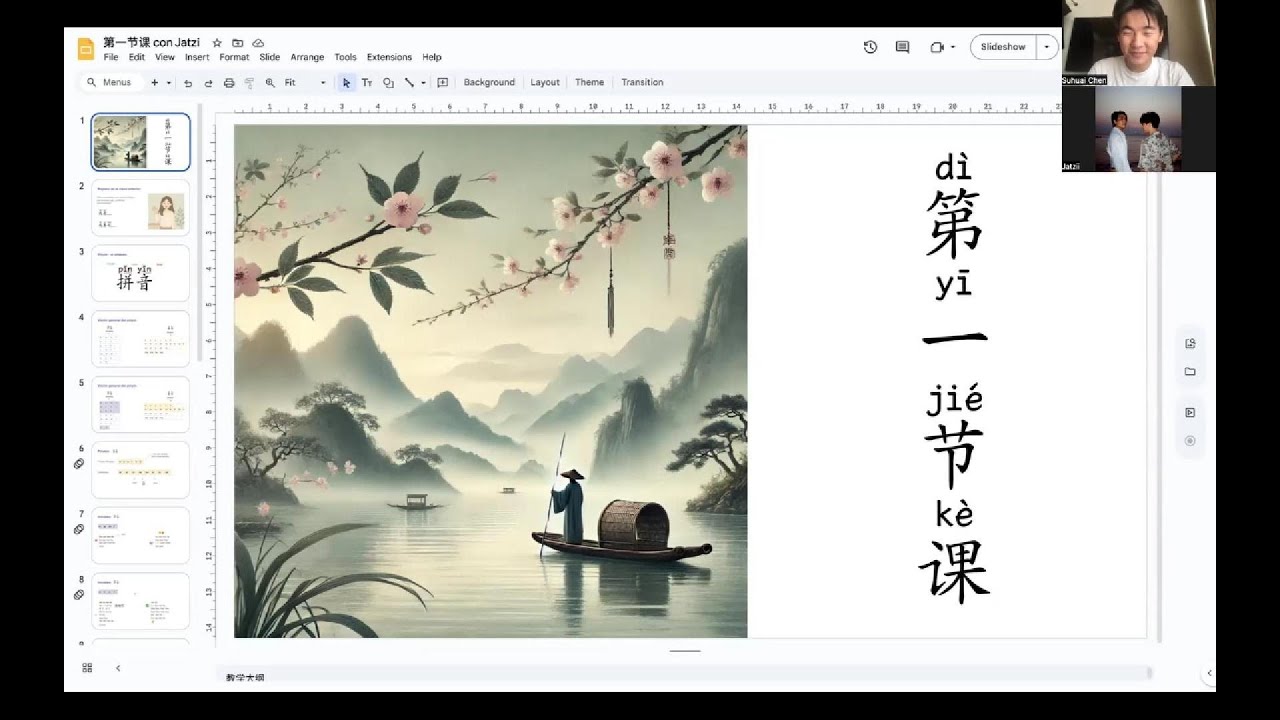The width and height of the screenshot is (1280, 720).
Task: Open the Theme button
Action: tap(589, 83)
